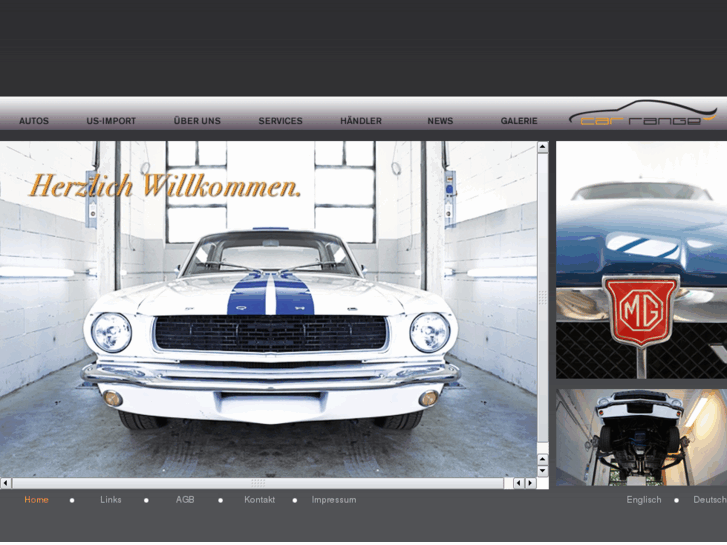727x545 pixels.
Task: Open the Impressum link
Action: pyautogui.click(x=334, y=500)
